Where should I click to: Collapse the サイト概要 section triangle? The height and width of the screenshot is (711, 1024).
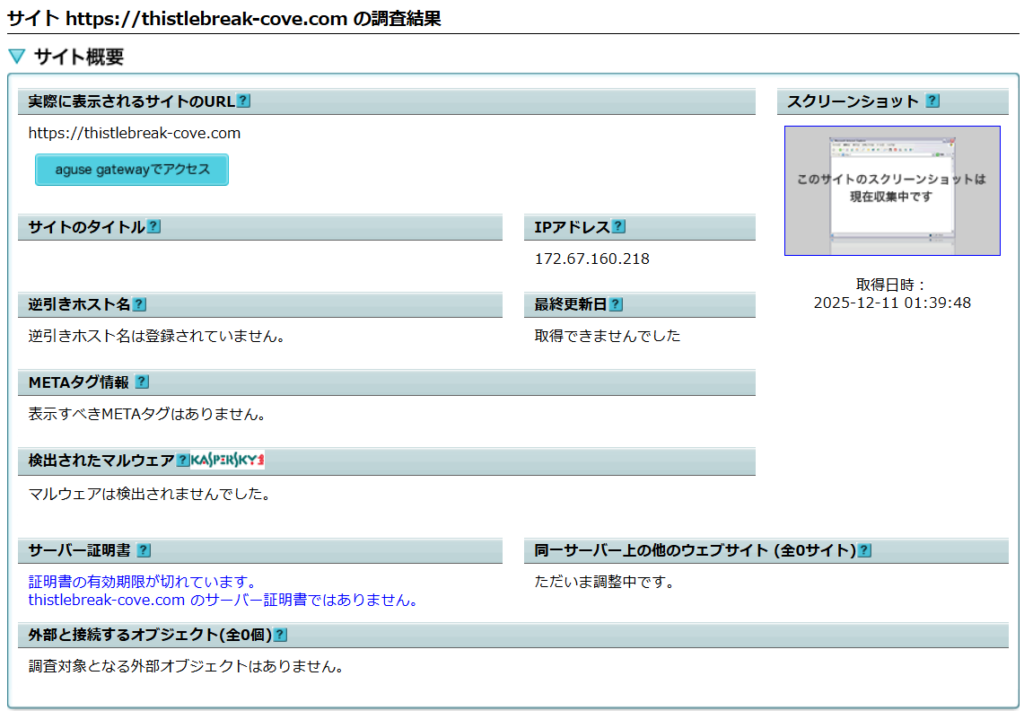16,57
